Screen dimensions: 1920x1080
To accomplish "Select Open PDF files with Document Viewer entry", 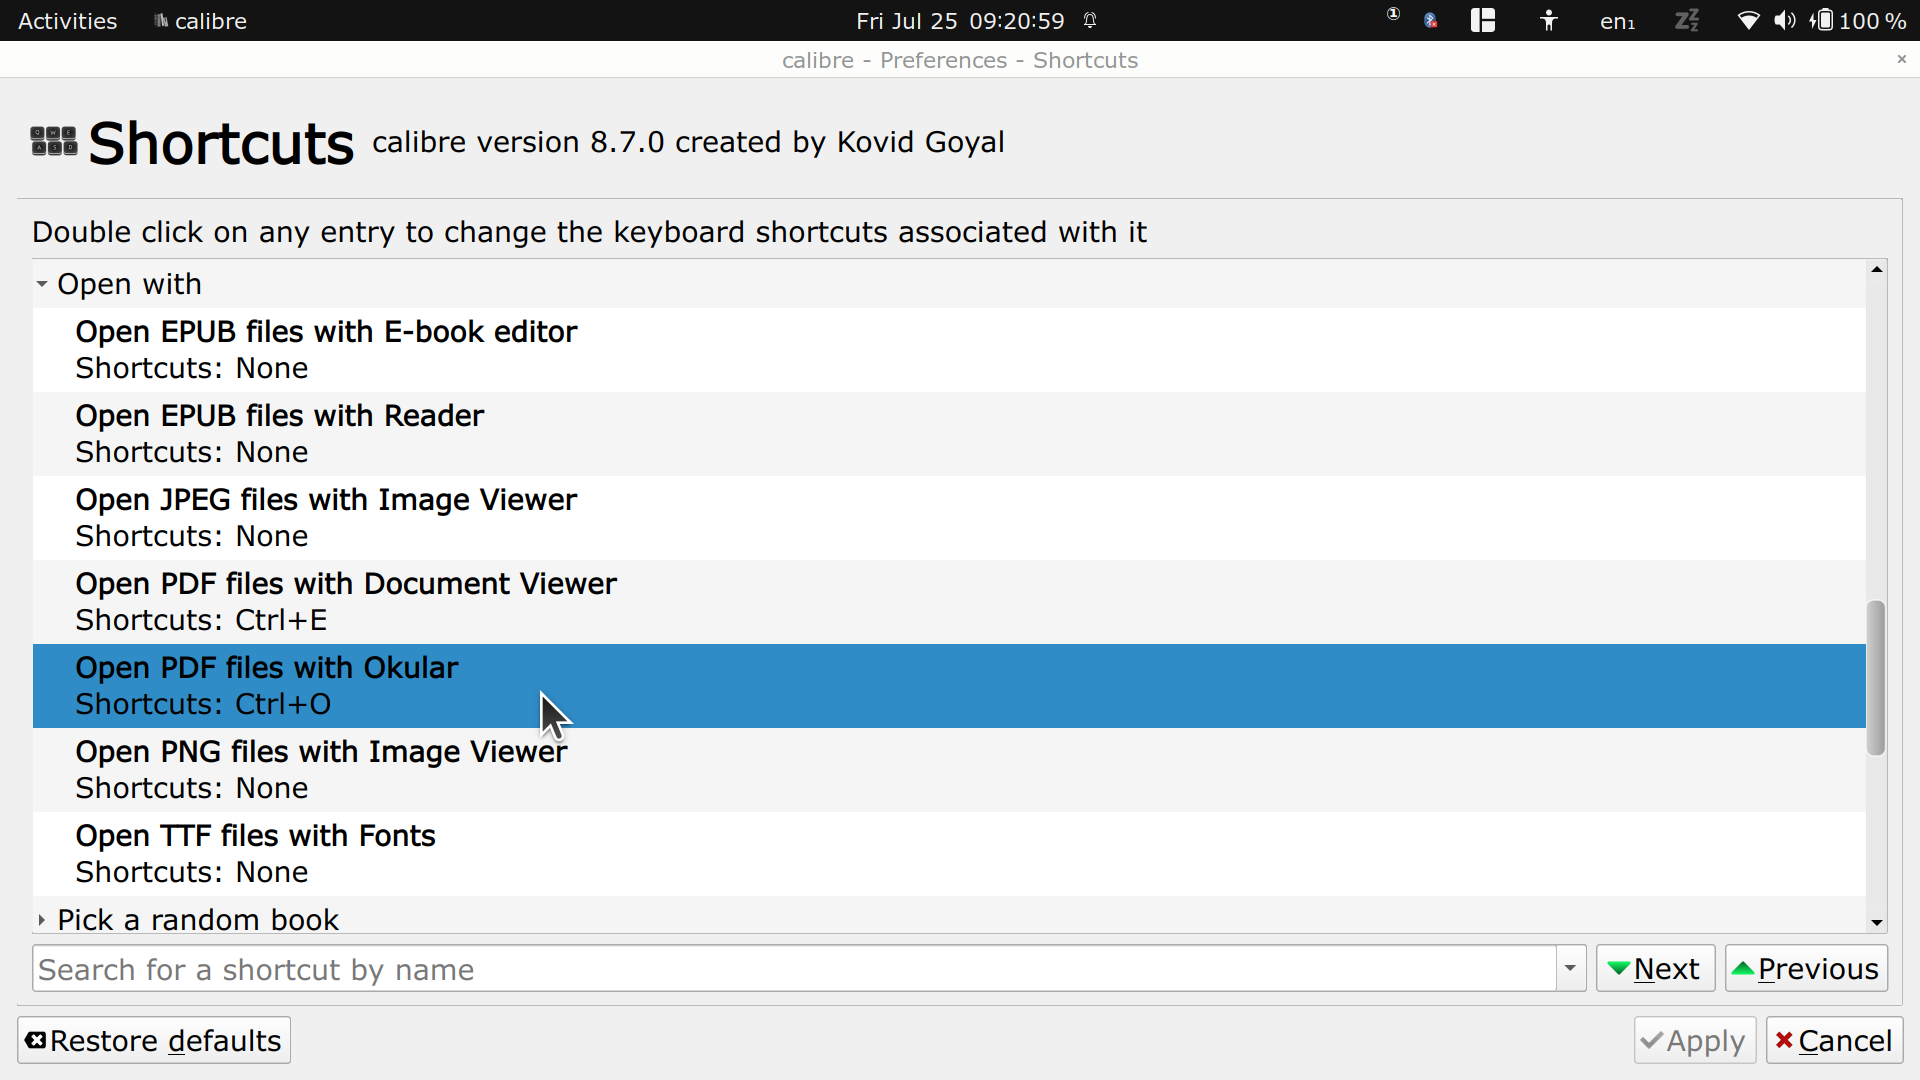I will coord(346,601).
